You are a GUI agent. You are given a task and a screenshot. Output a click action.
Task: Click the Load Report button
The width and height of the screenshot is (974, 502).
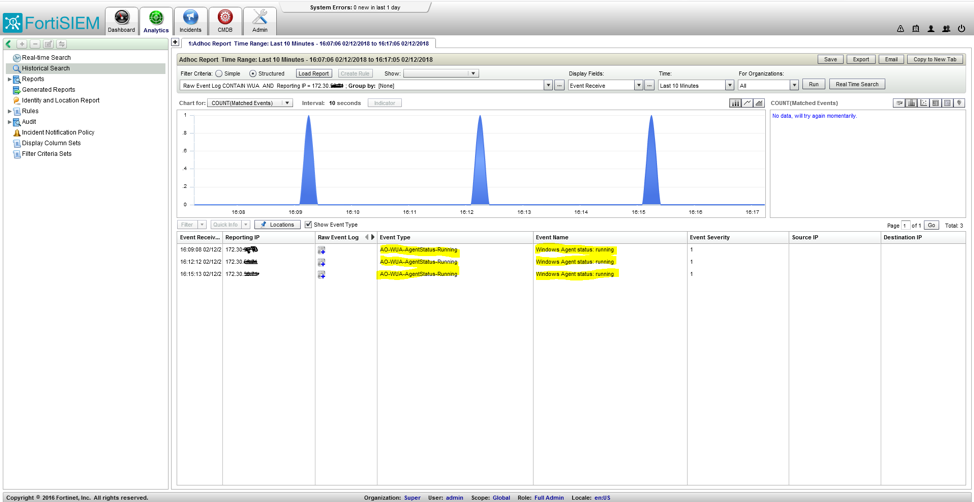(313, 74)
